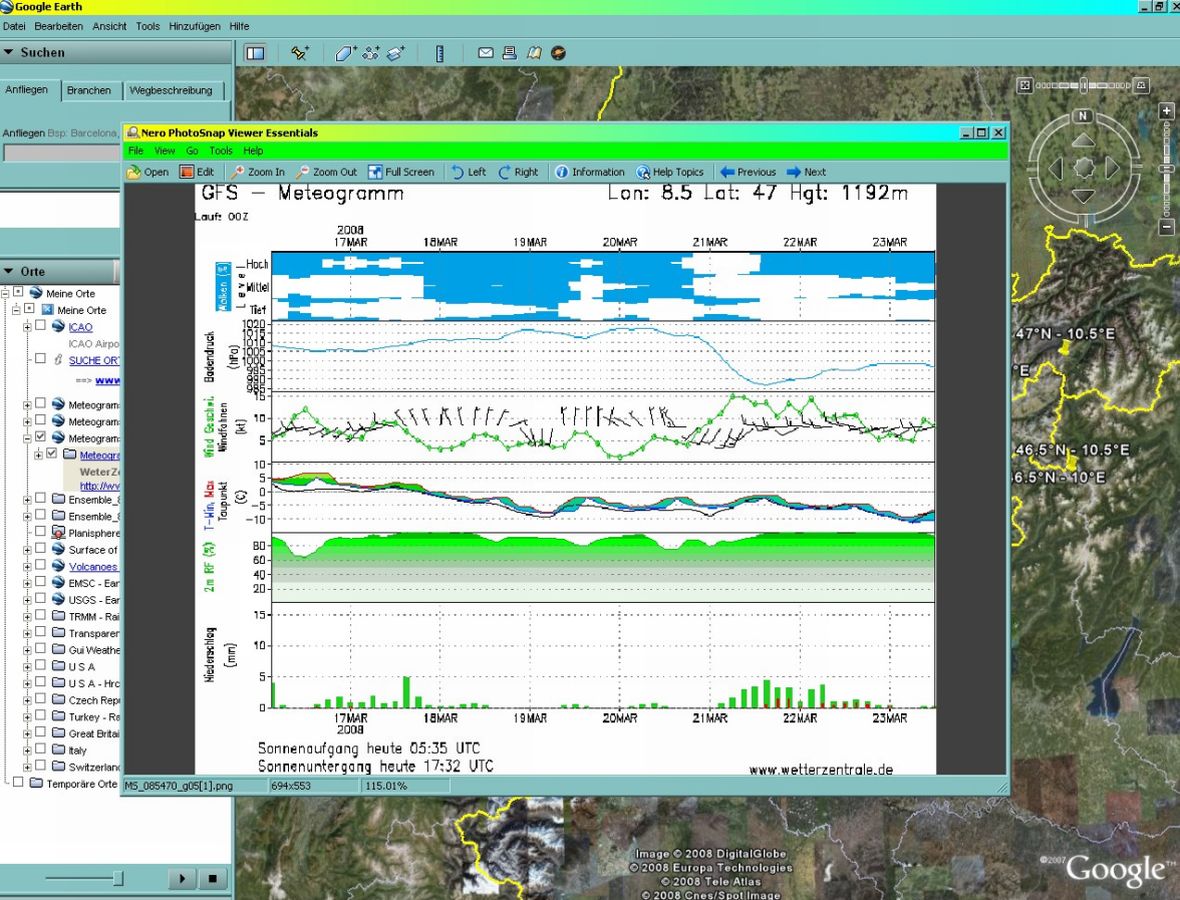
Task: Select the ruler measurement tool
Action: point(440,53)
